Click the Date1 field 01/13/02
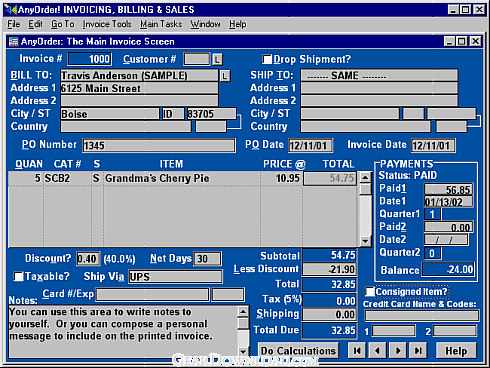The image size is (490, 368). [448, 202]
